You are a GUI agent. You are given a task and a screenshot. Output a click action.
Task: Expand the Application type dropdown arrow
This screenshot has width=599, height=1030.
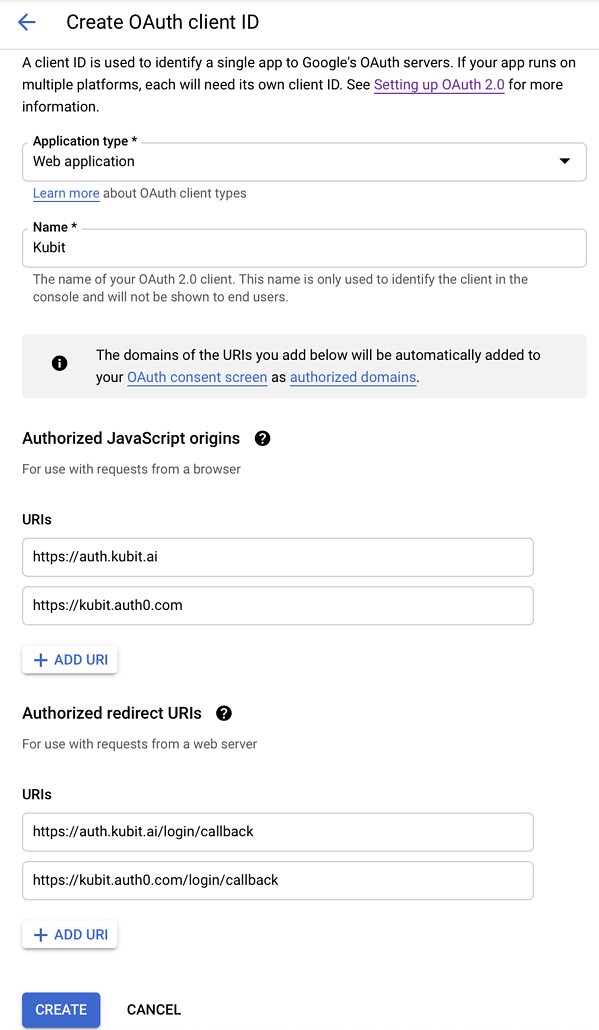coord(564,161)
